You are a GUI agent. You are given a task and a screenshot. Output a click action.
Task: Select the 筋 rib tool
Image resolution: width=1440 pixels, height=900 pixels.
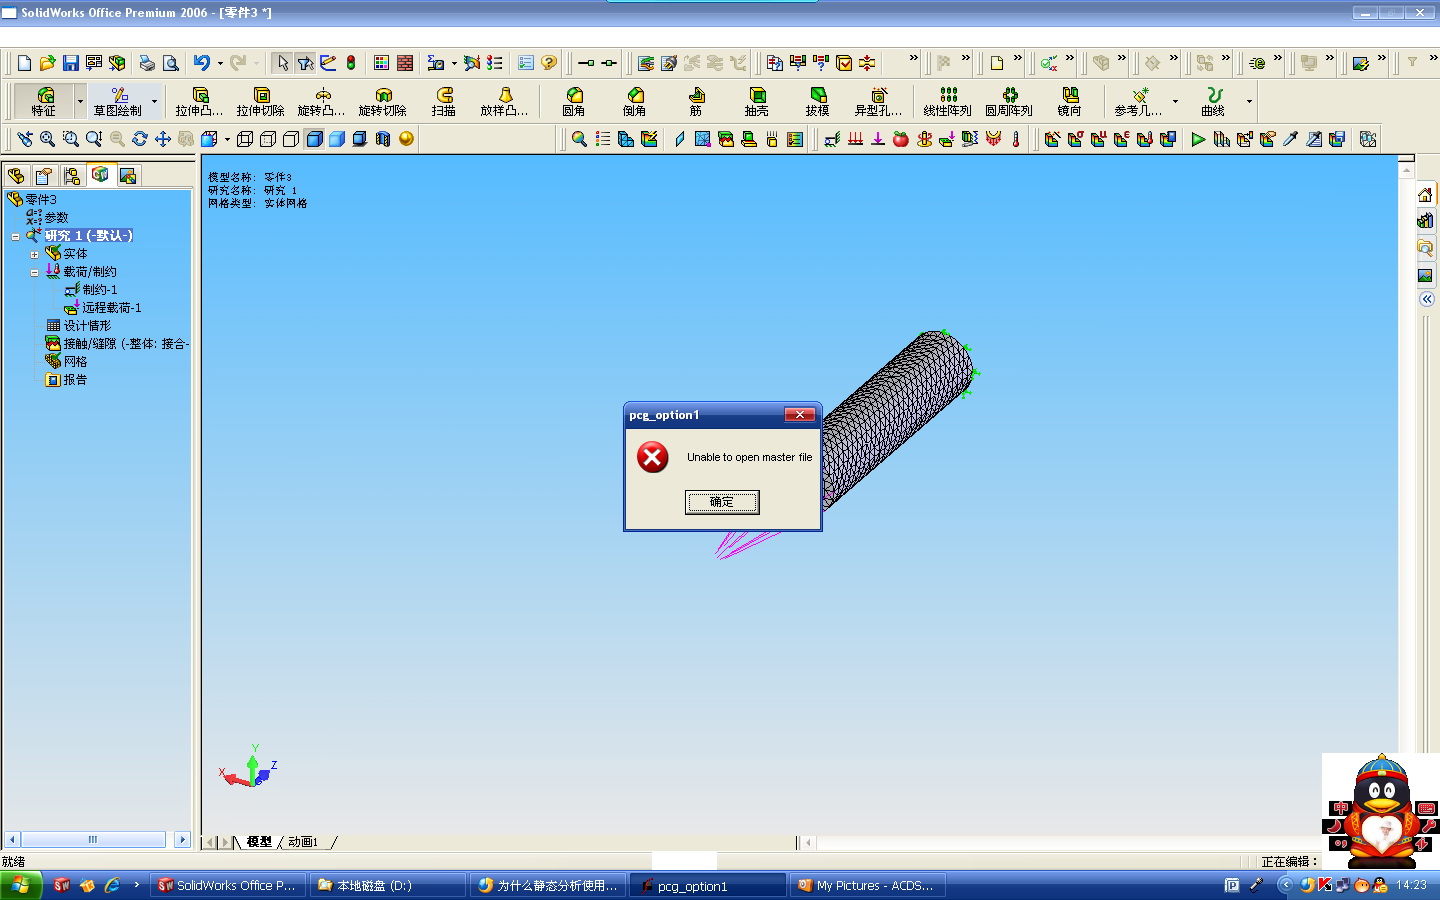coord(695,102)
